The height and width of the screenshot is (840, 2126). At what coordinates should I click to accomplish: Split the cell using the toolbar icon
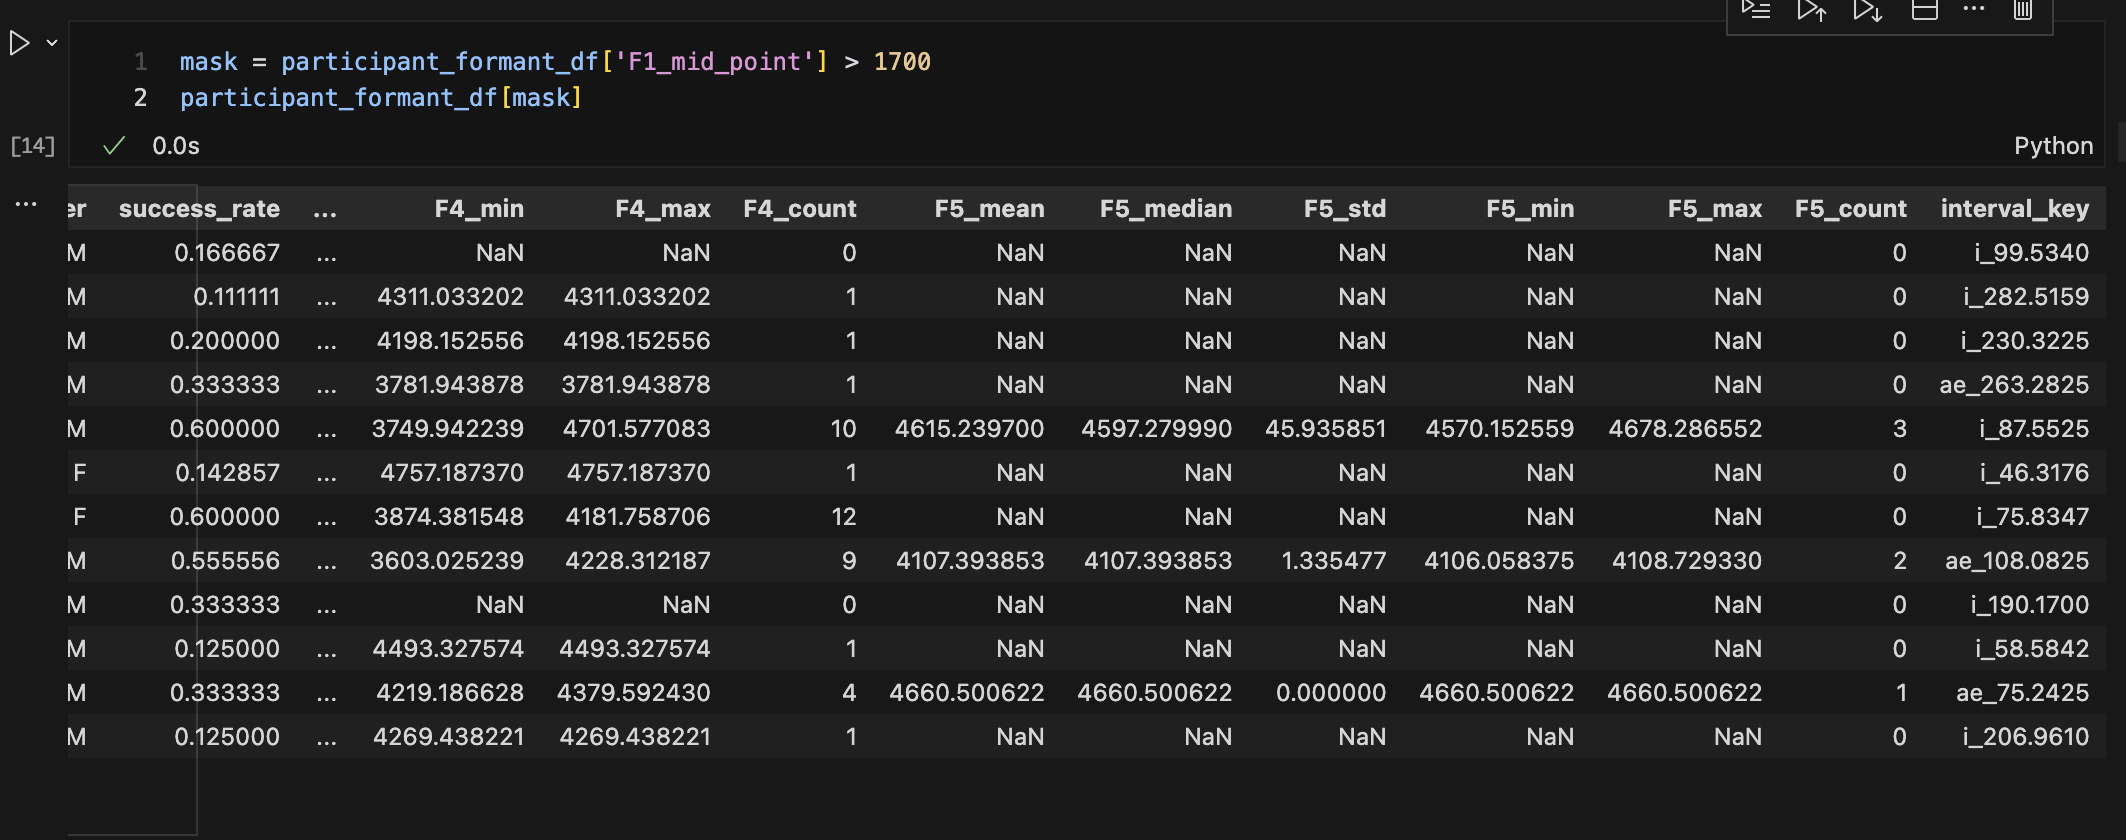1925,10
